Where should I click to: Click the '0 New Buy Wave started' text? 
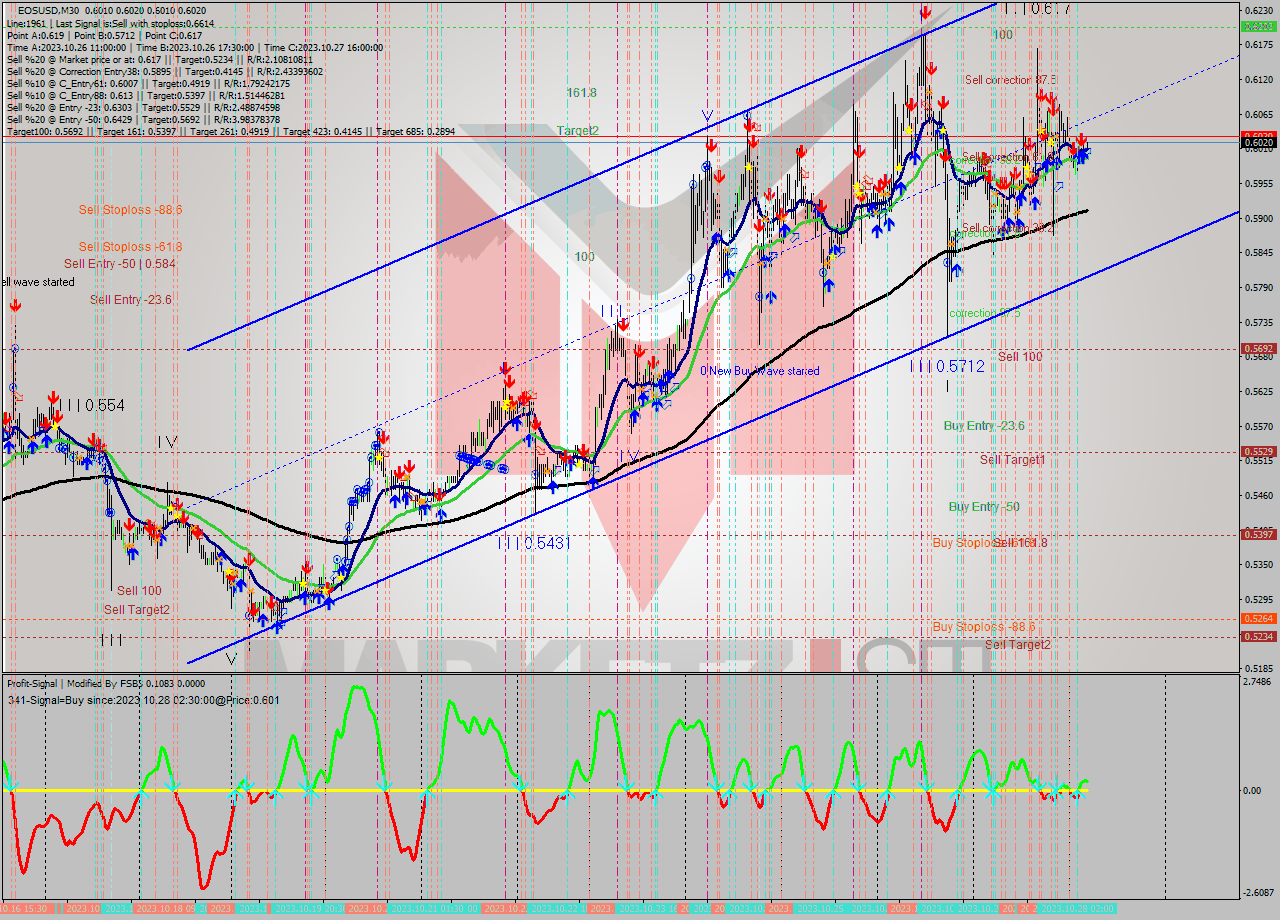(759, 371)
